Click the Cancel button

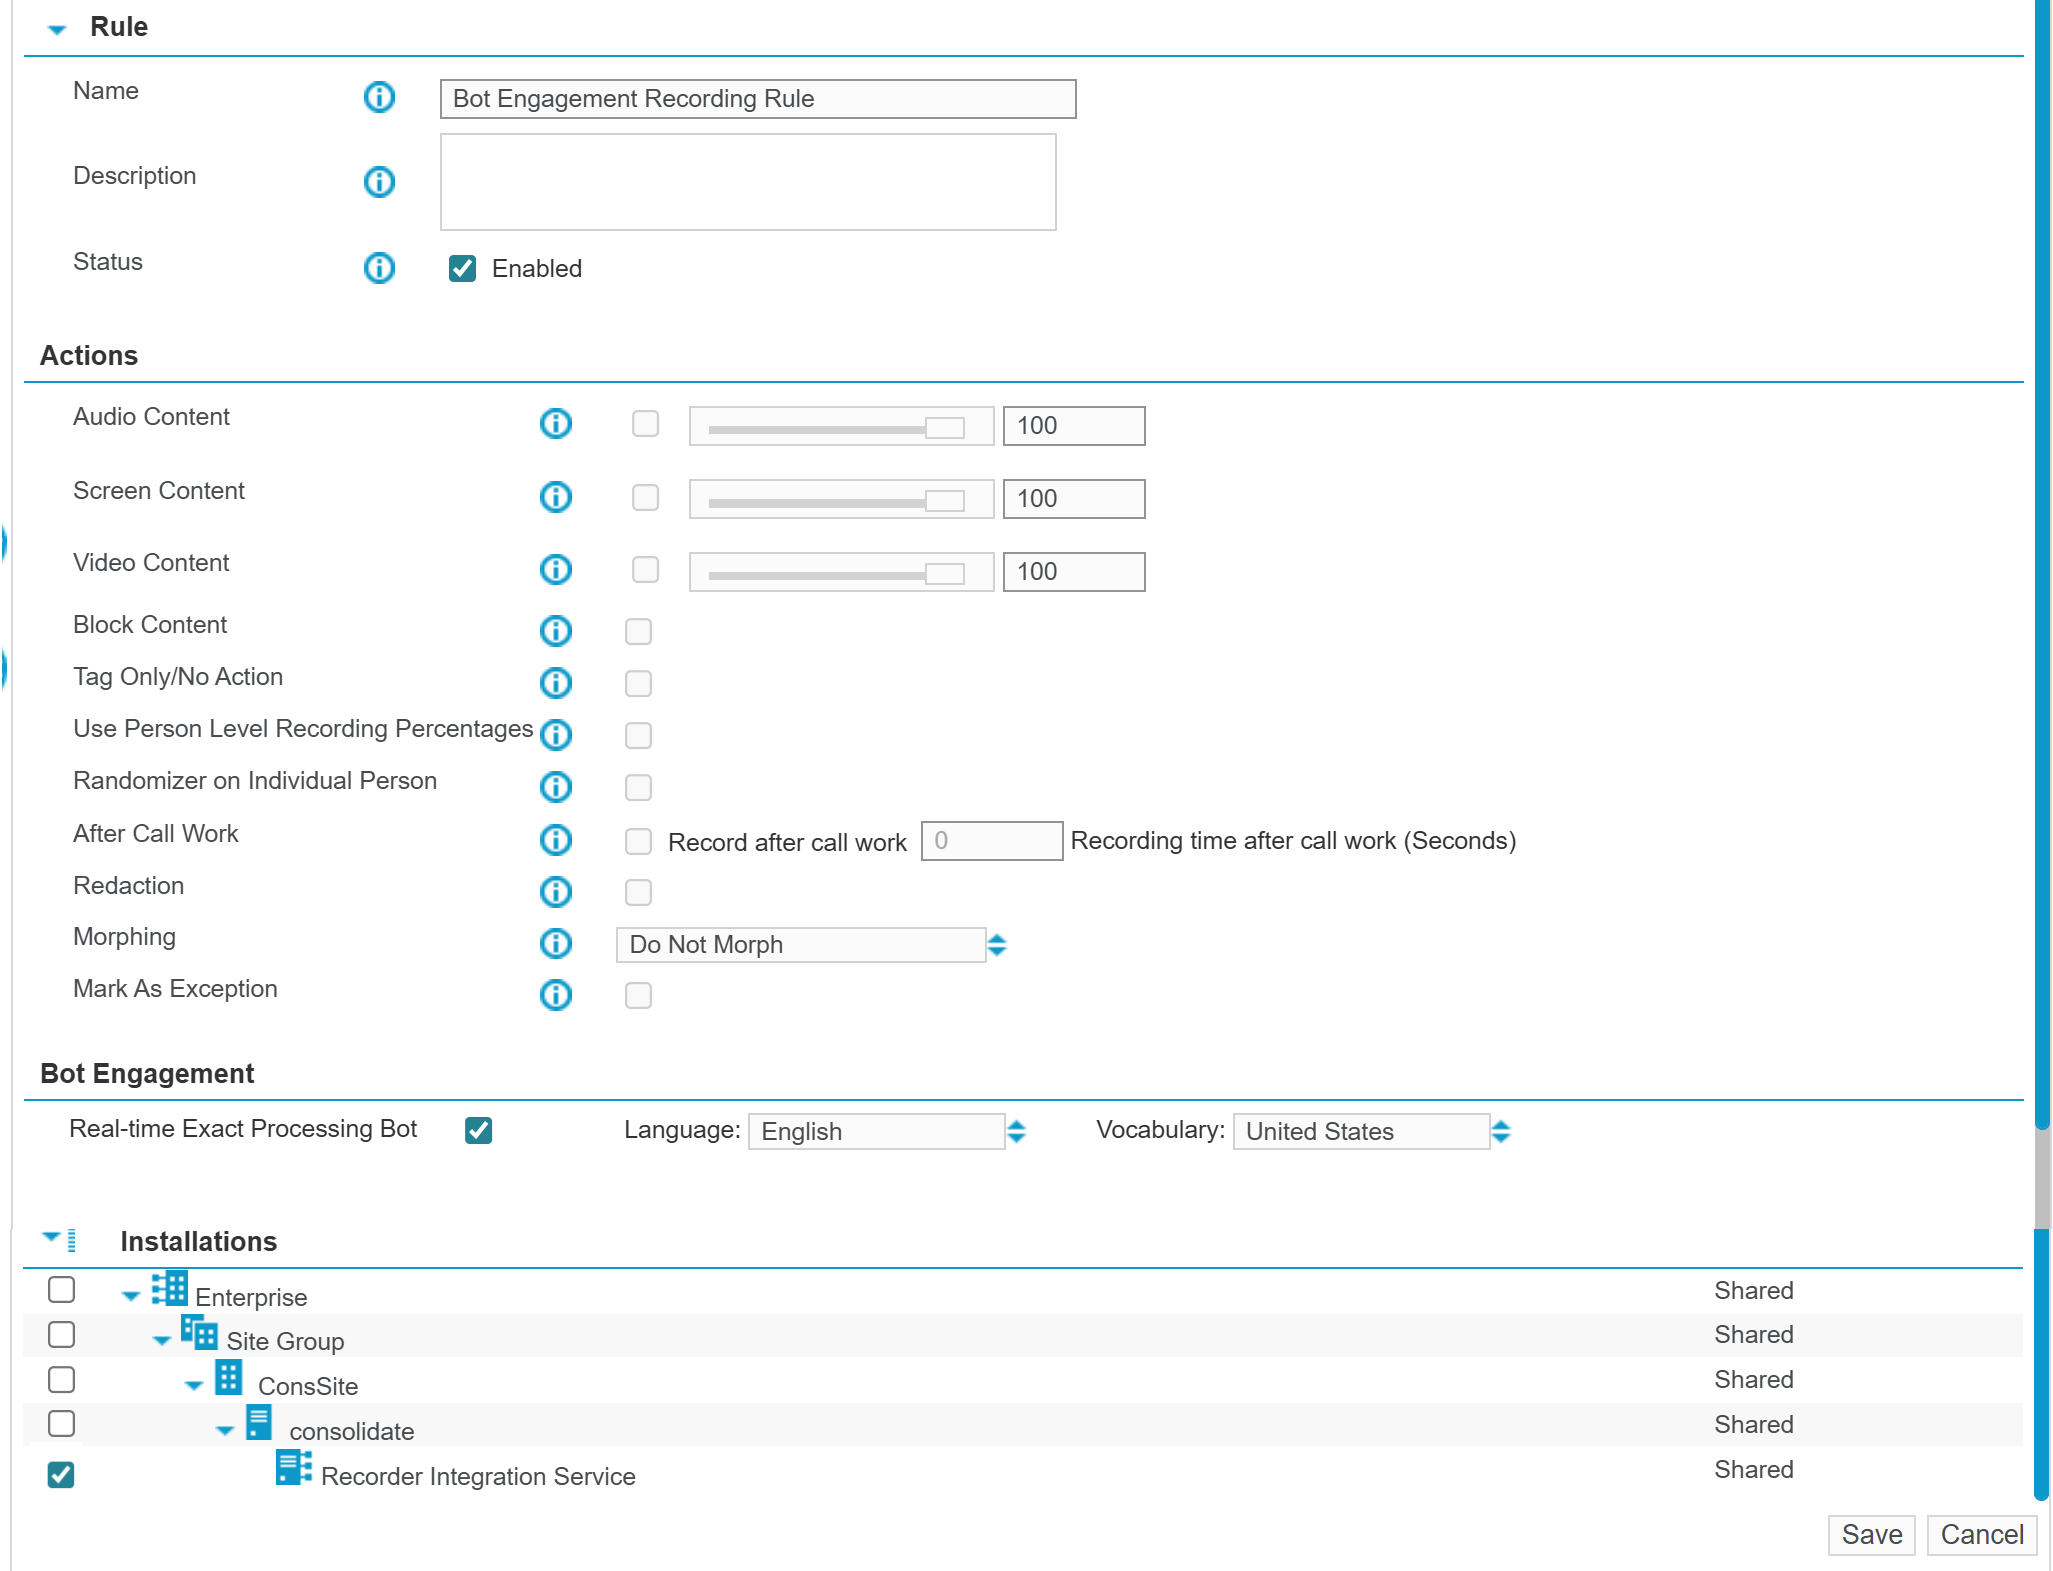click(x=1980, y=1534)
